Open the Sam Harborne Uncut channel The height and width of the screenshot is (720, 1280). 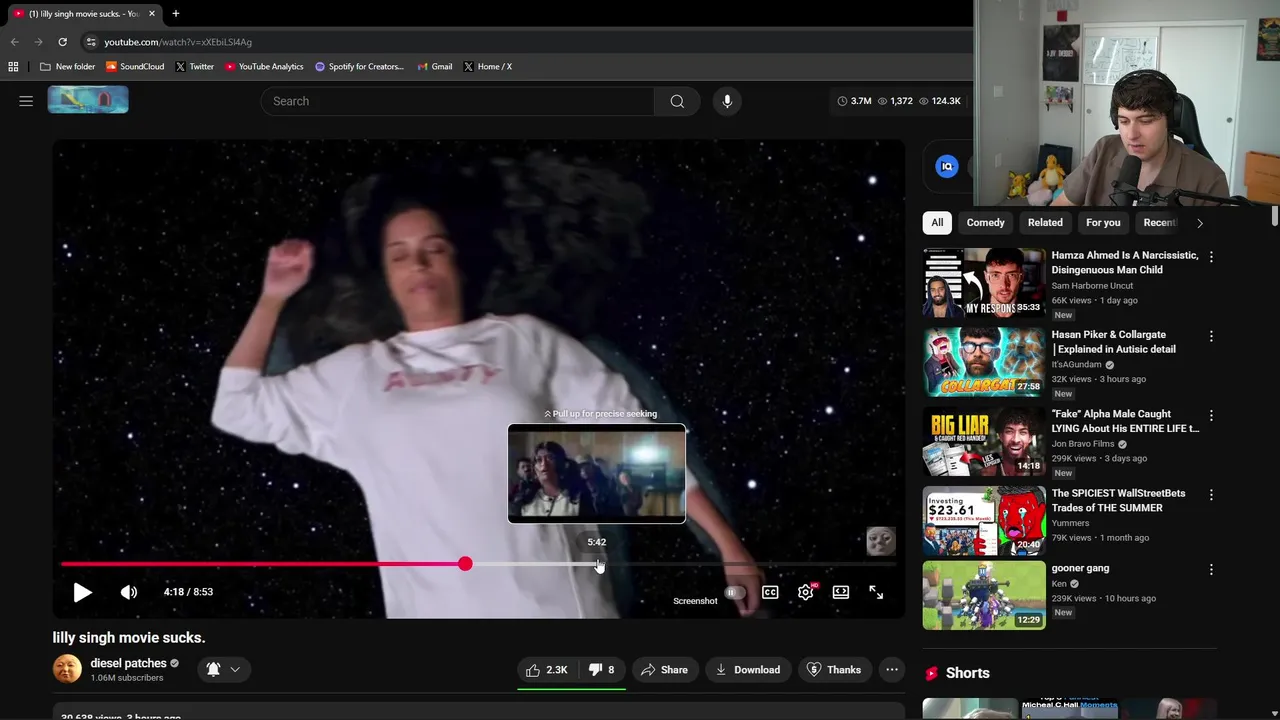coord(1092,286)
